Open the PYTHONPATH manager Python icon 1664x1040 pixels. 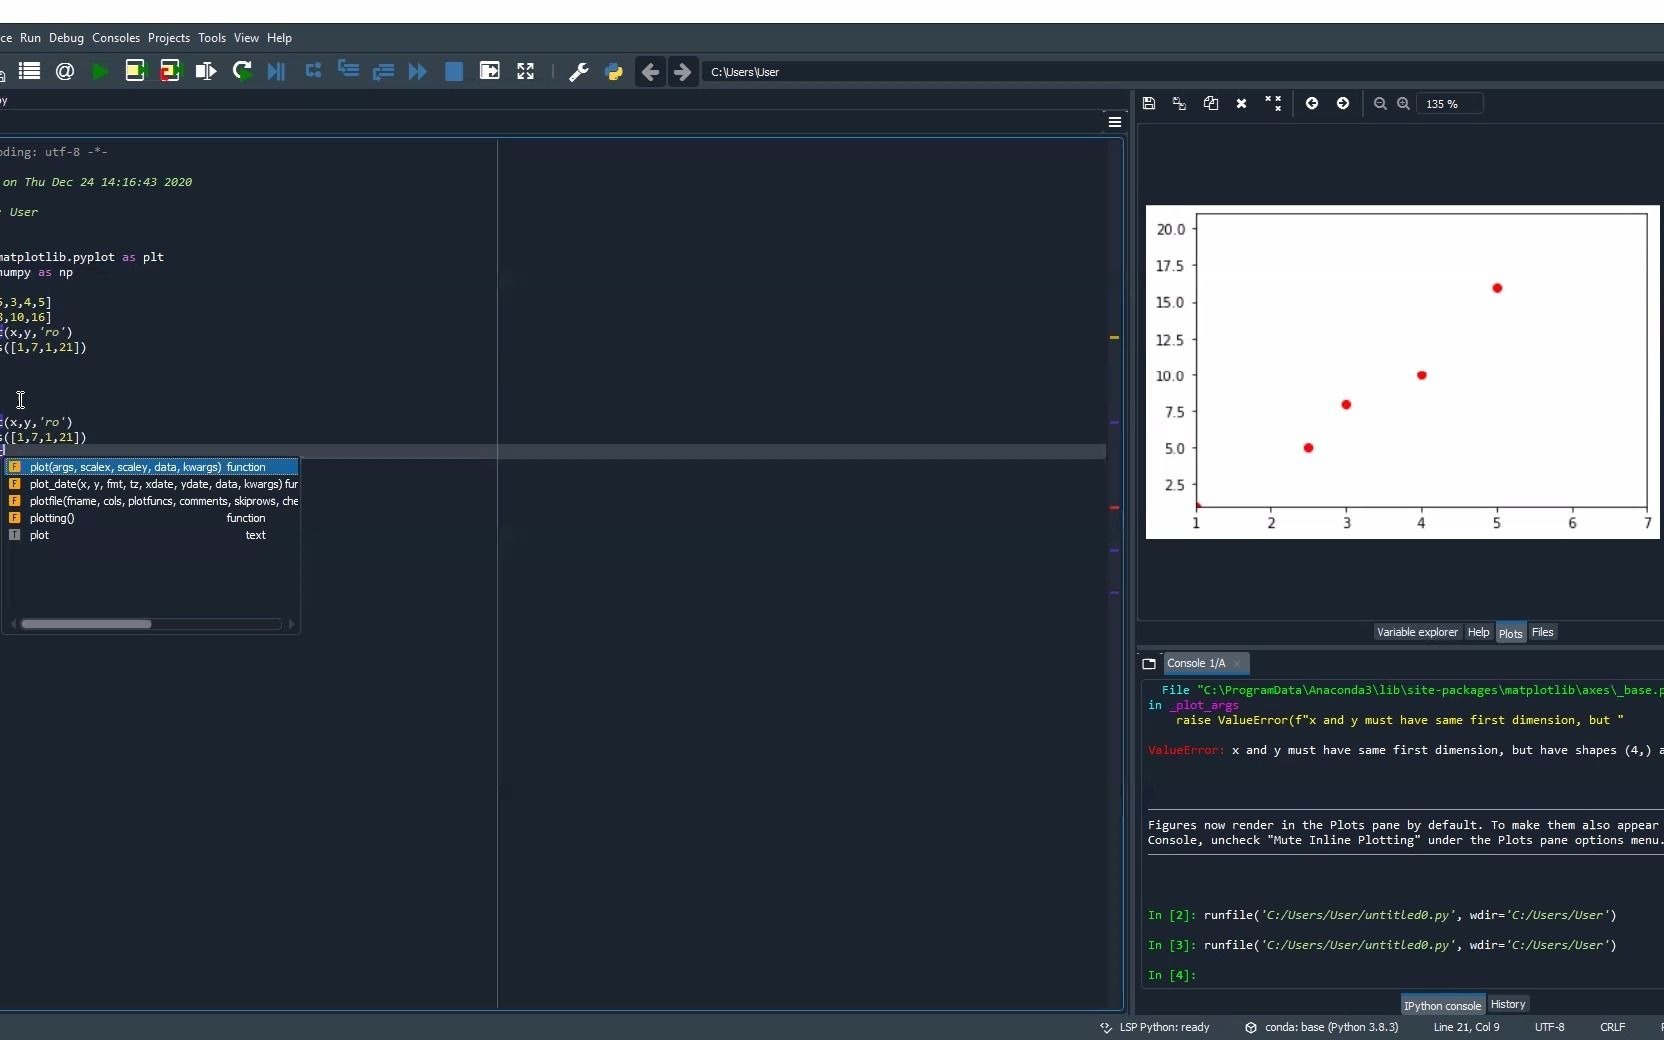[614, 71]
